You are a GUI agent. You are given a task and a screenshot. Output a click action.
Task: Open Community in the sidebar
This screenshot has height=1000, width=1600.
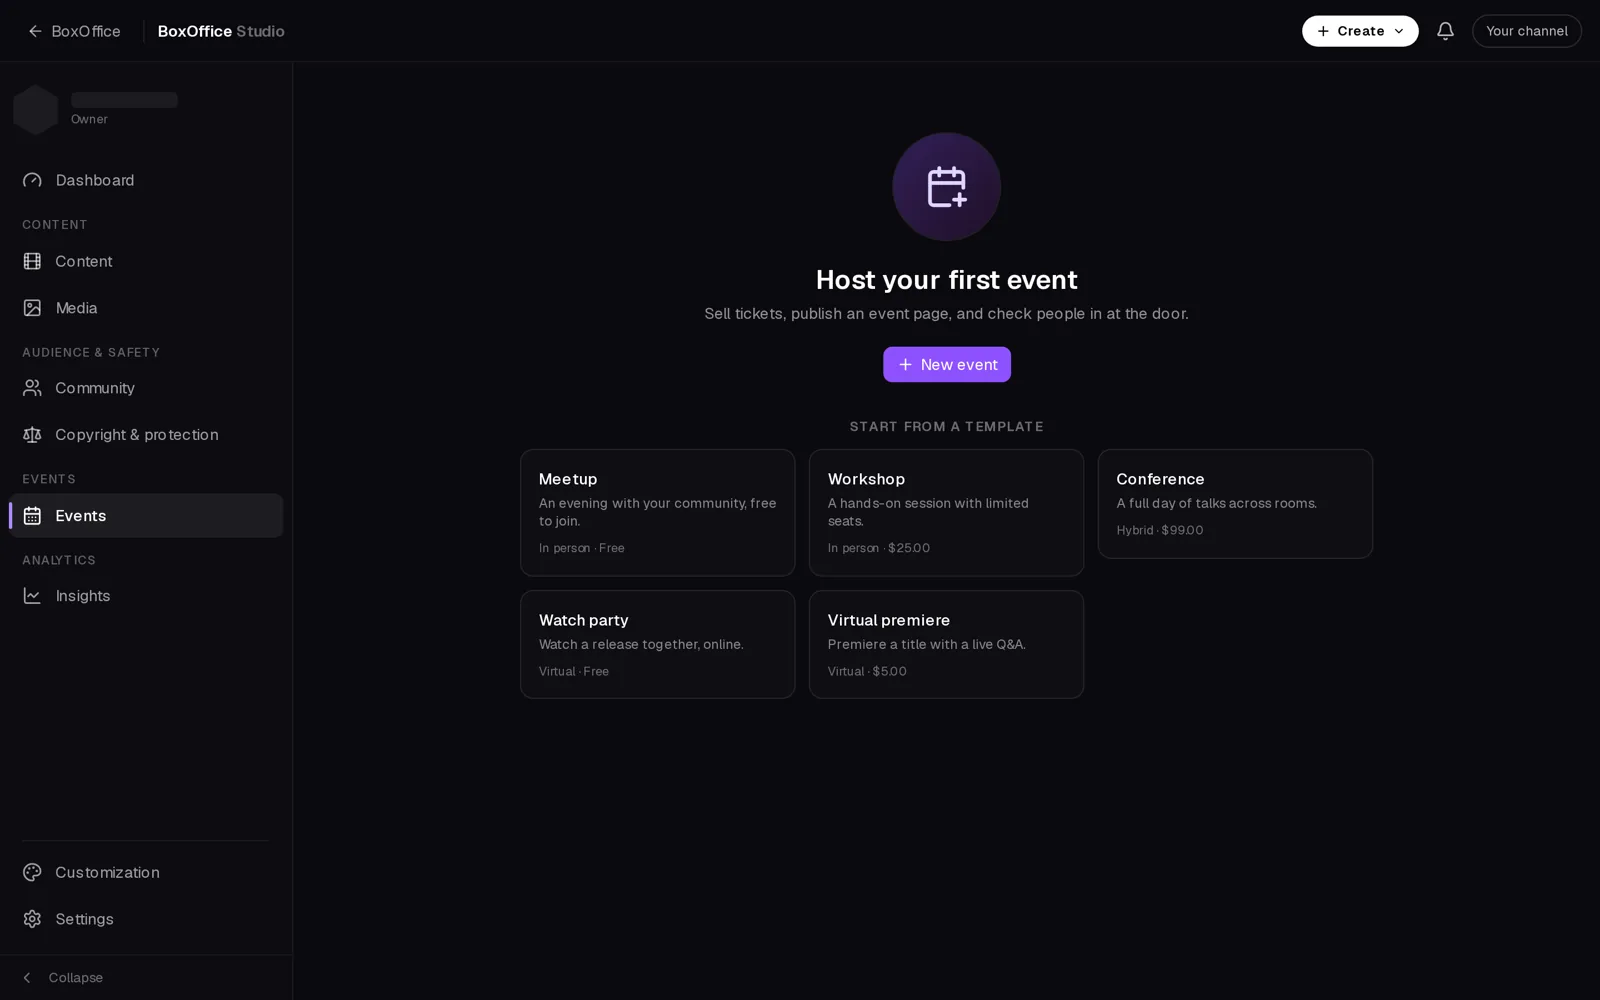(x=146, y=388)
